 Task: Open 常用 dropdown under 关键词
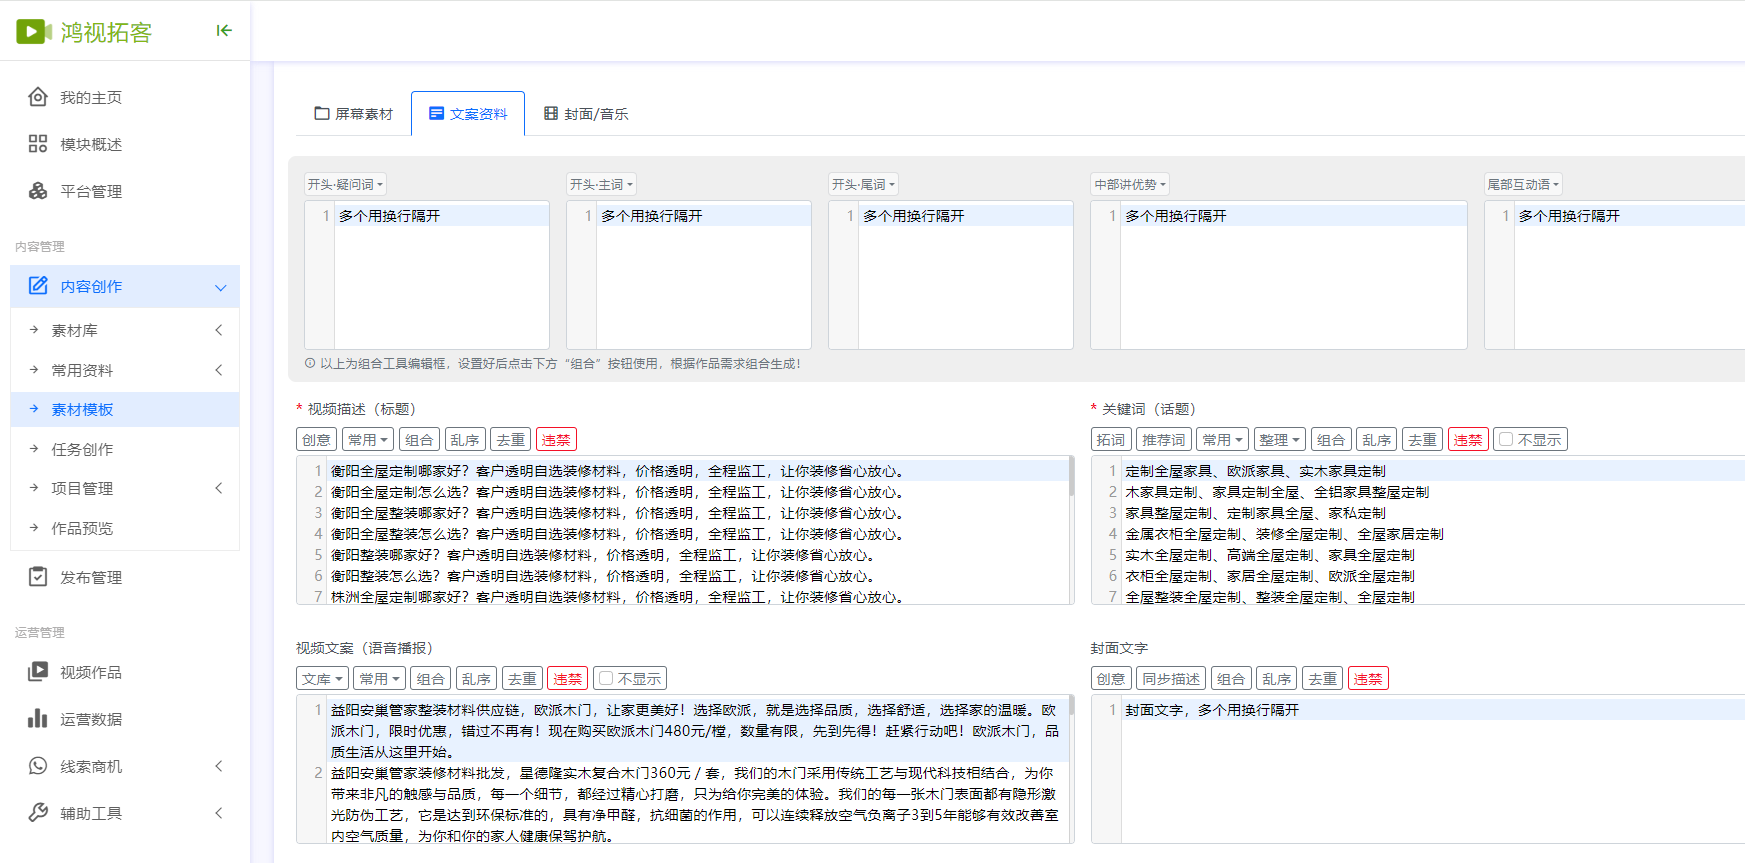click(x=1223, y=440)
